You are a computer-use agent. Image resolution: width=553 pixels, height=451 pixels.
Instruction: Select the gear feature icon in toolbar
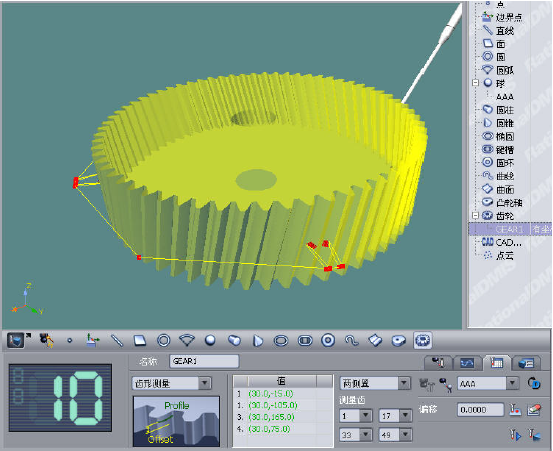tap(423, 340)
